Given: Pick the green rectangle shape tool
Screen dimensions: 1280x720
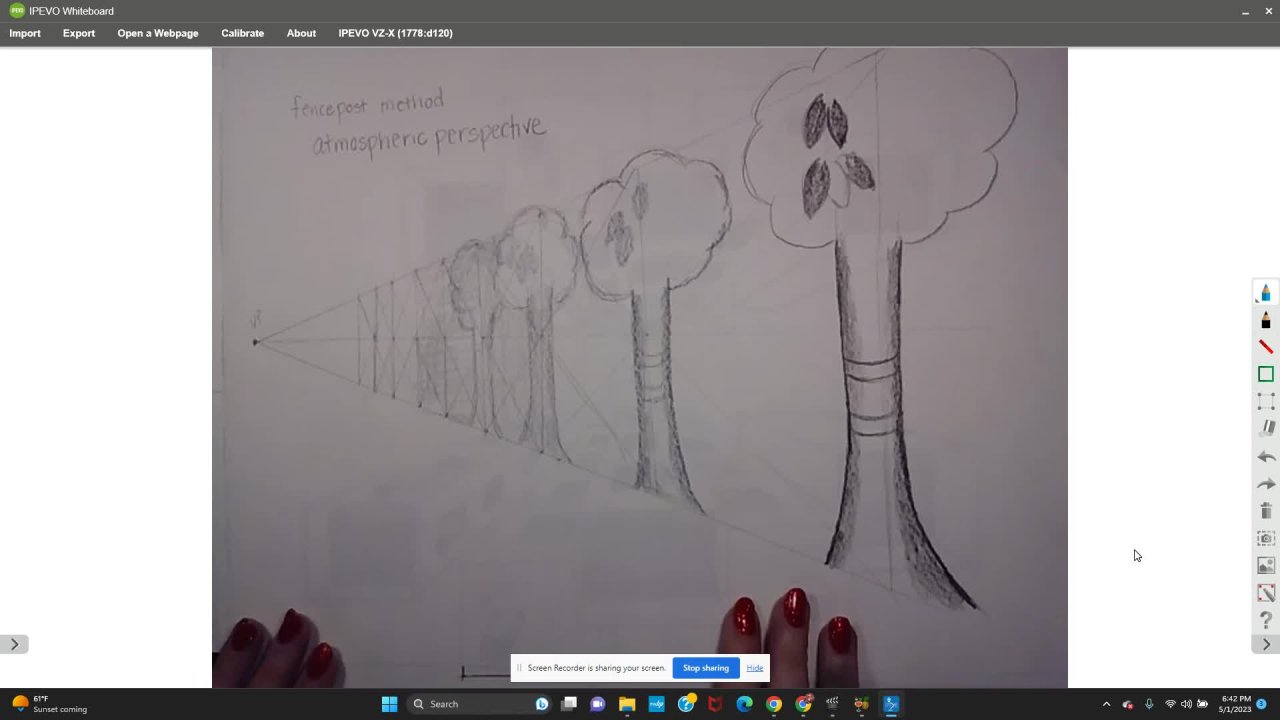Looking at the screenshot, I should click(1265, 374).
